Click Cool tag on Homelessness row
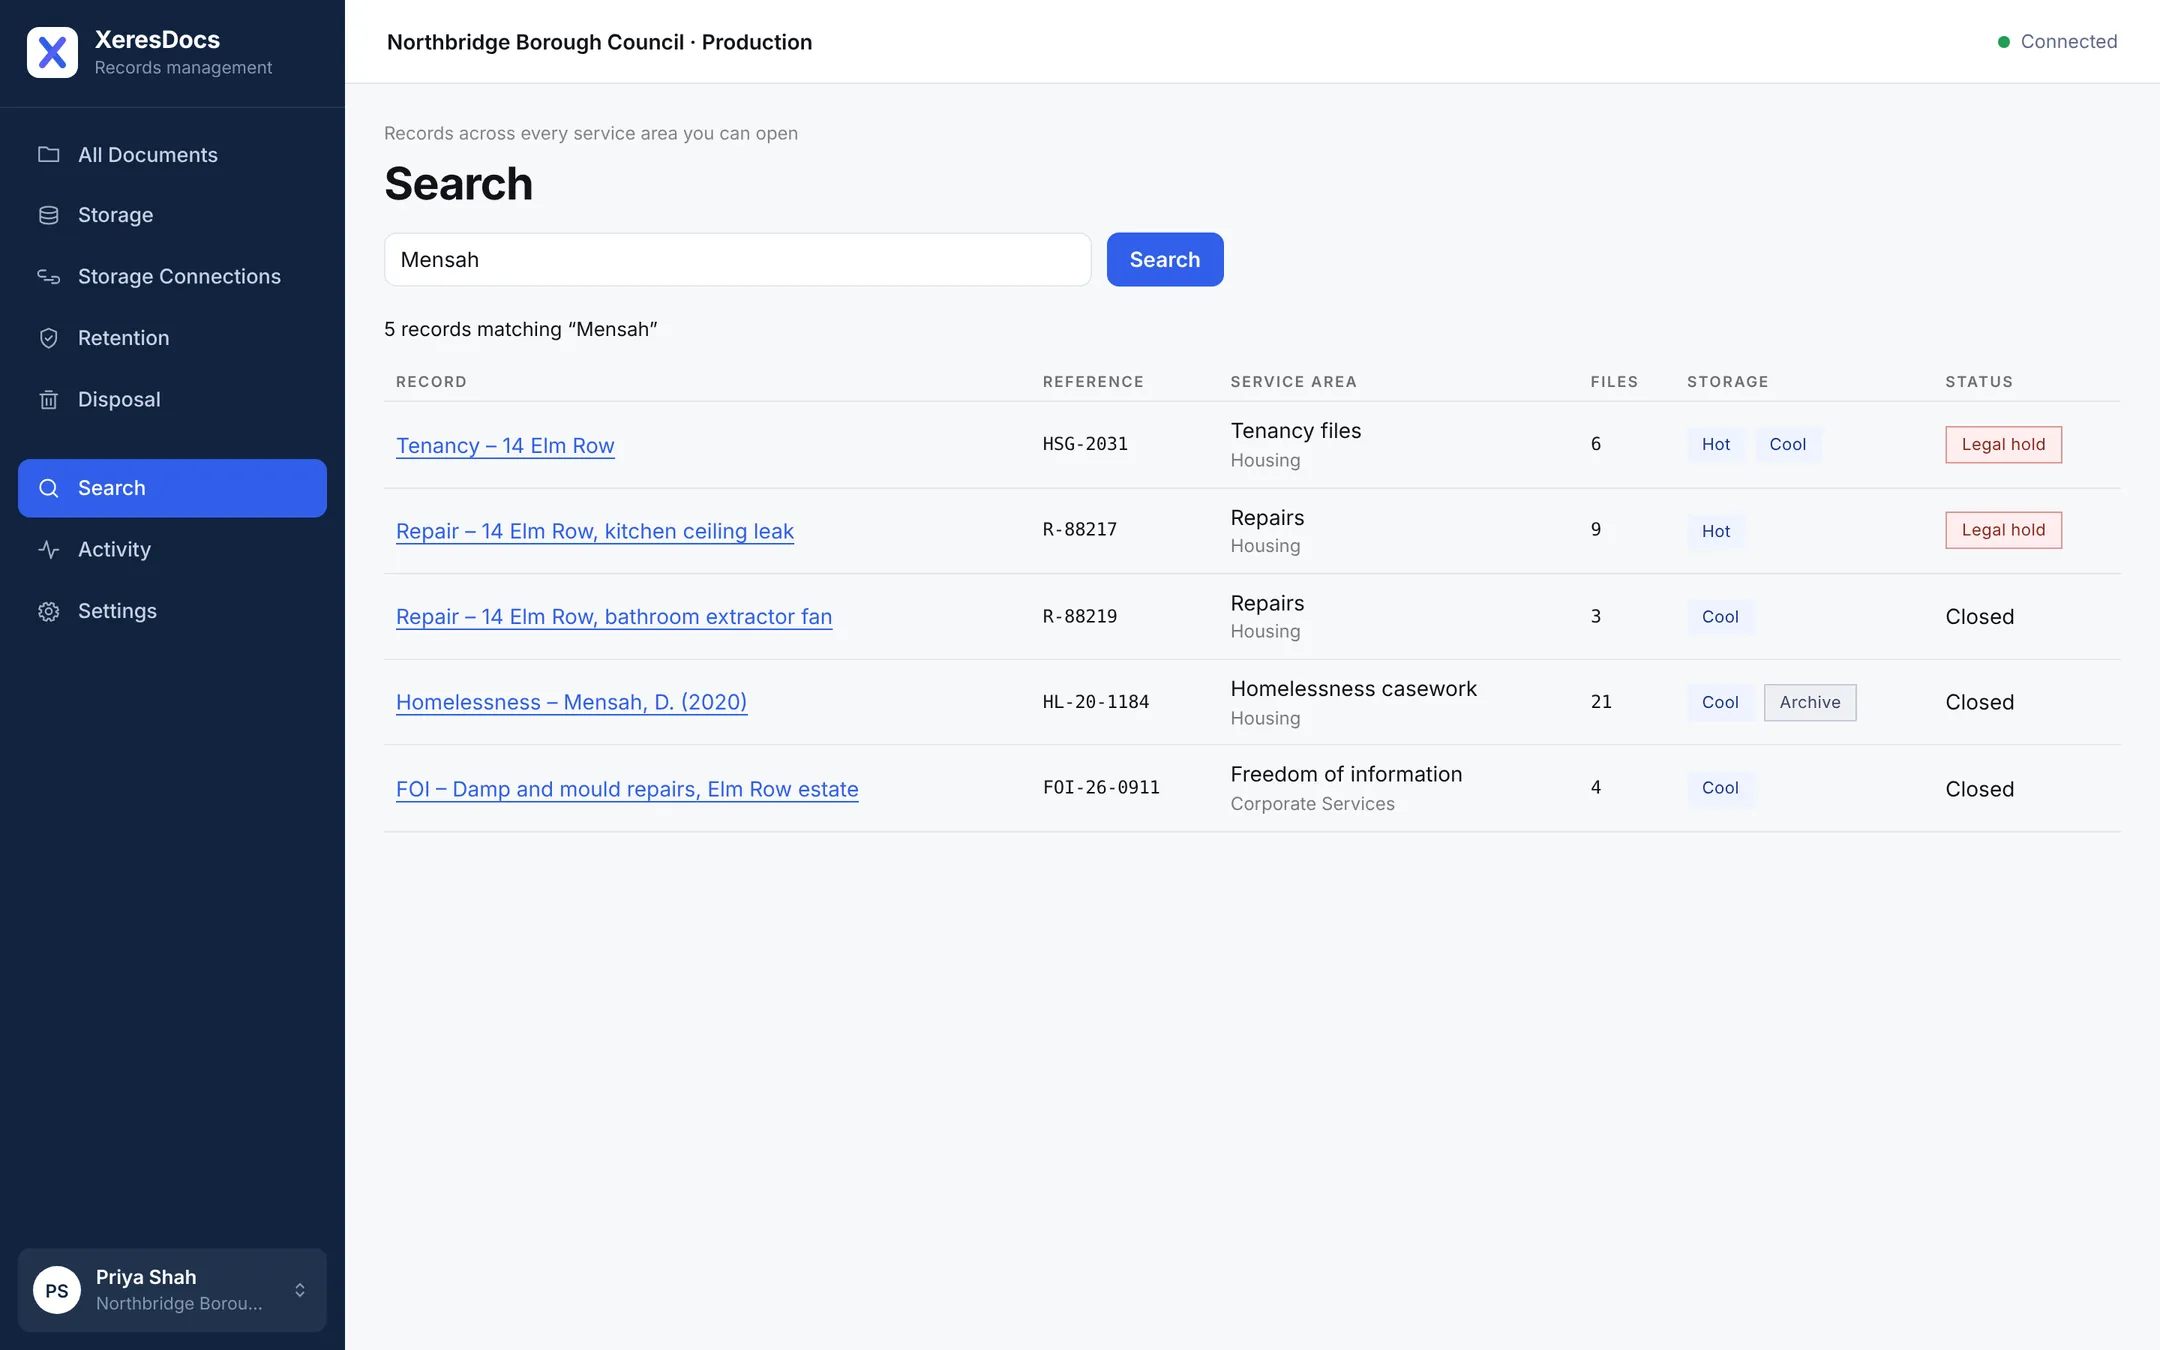This screenshot has width=2160, height=1350. 1720,702
